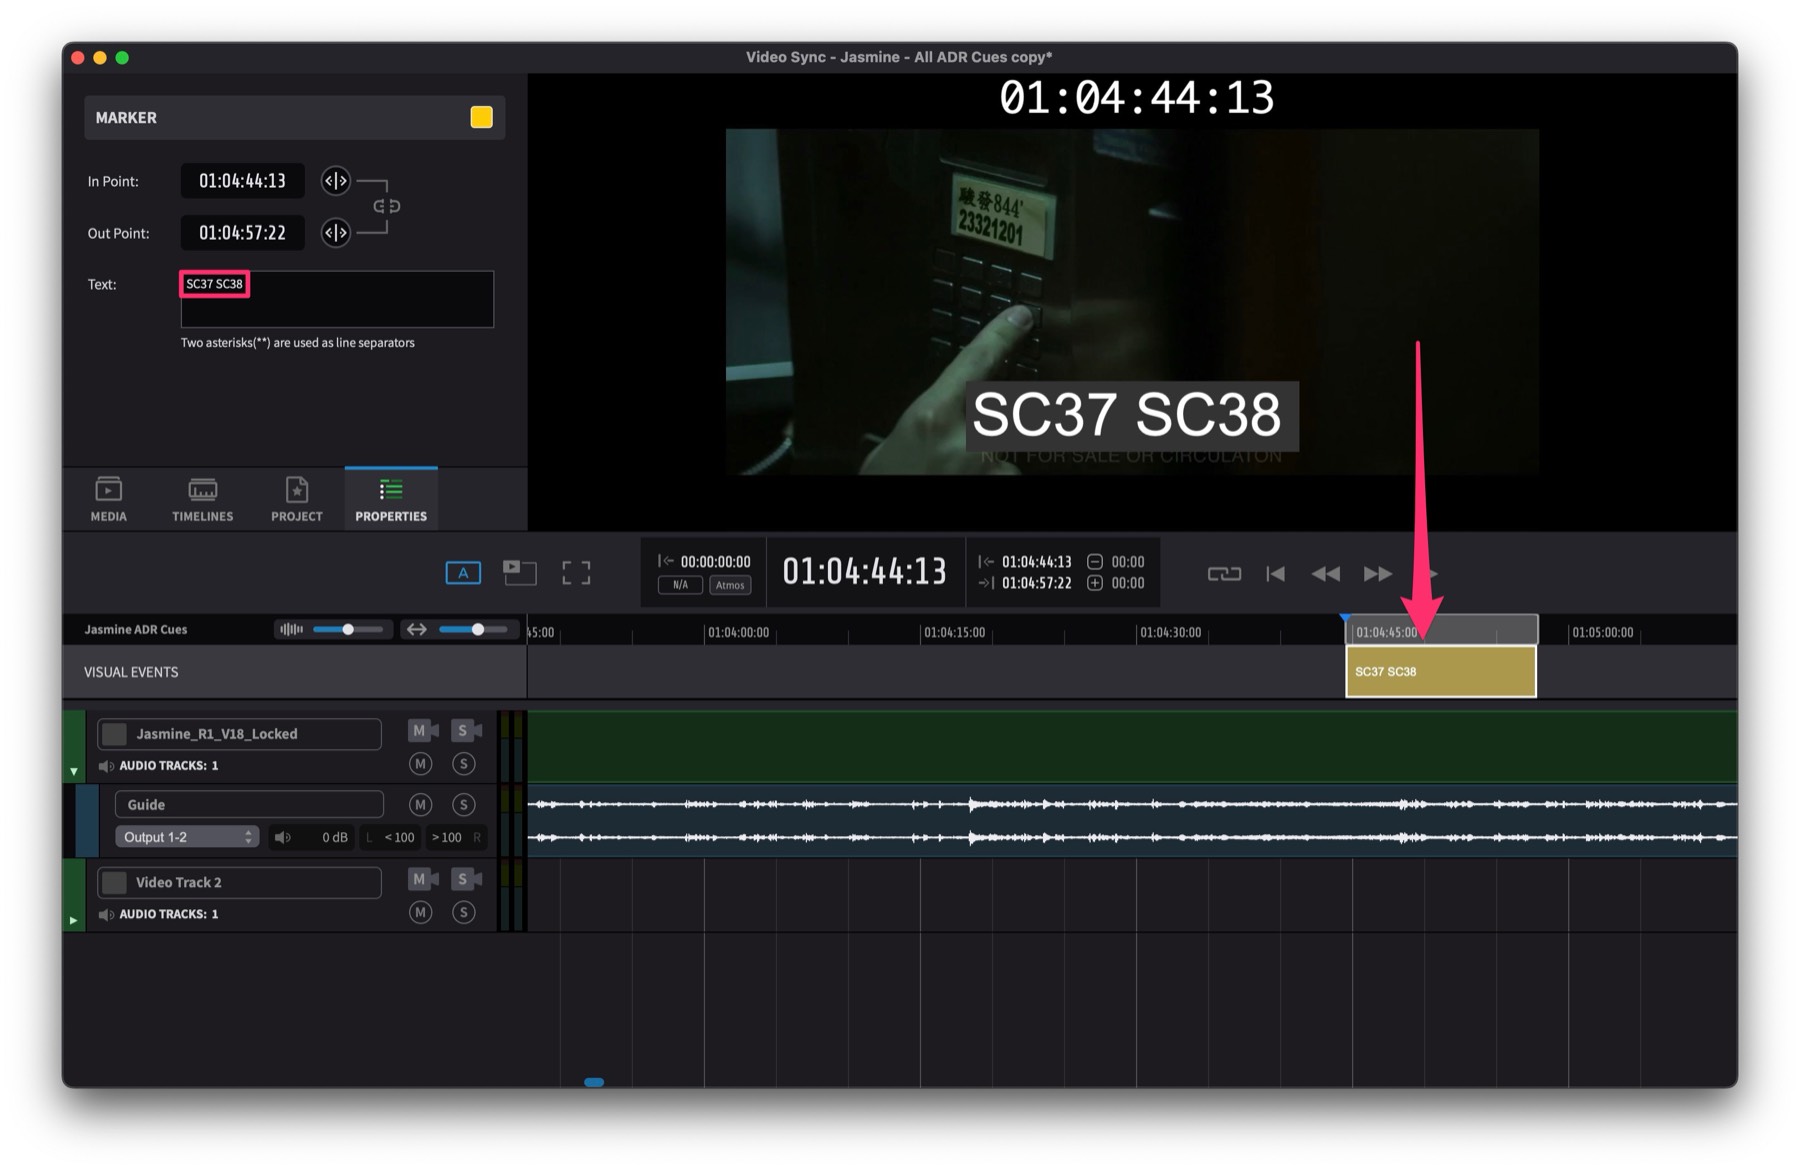Select the PROPERTIES tab
The width and height of the screenshot is (1800, 1170).
[391, 499]
